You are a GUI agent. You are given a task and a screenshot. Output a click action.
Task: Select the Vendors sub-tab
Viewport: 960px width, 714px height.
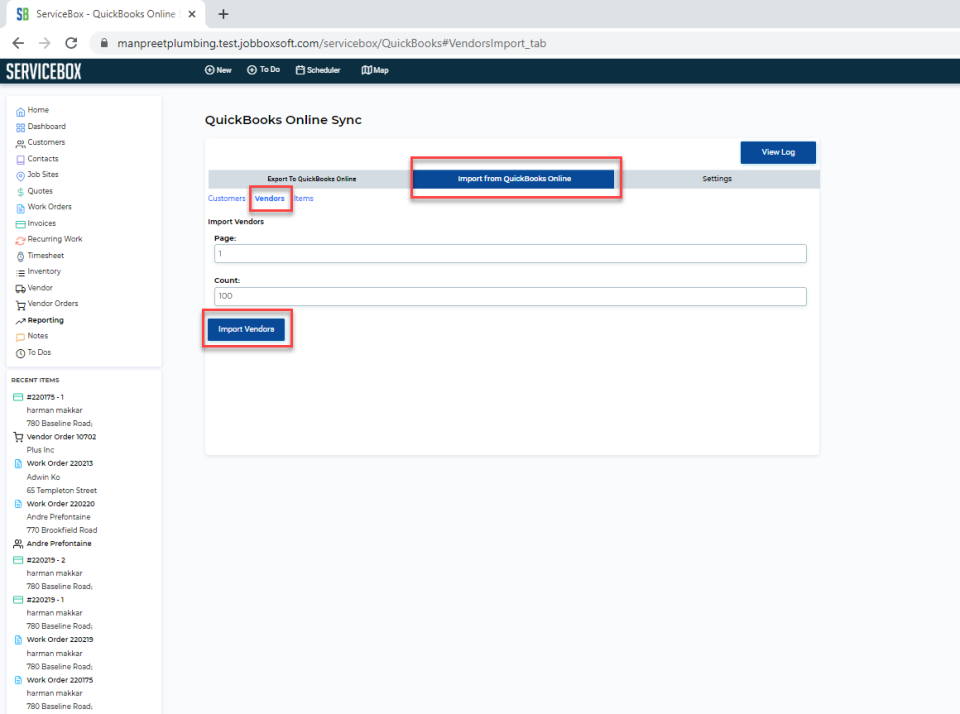(x=269, y=198)
